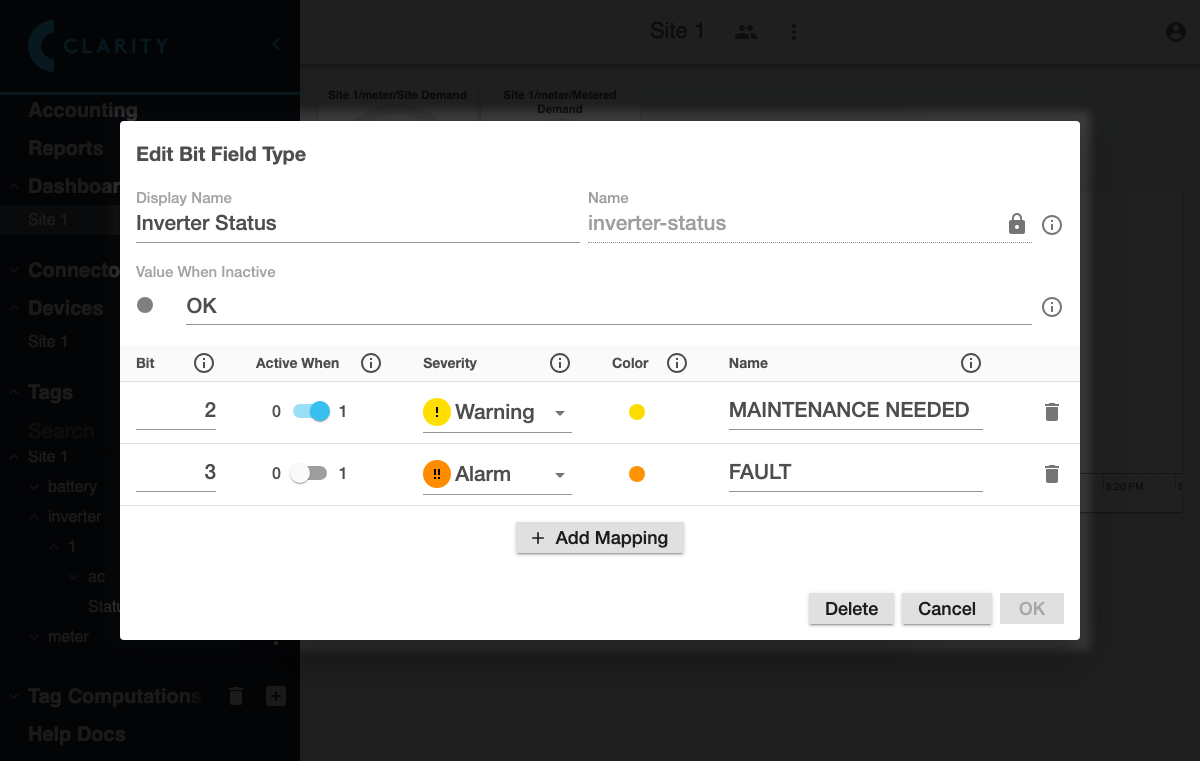
Task: Click the Cancel button
Action: [x=946, y=609]
